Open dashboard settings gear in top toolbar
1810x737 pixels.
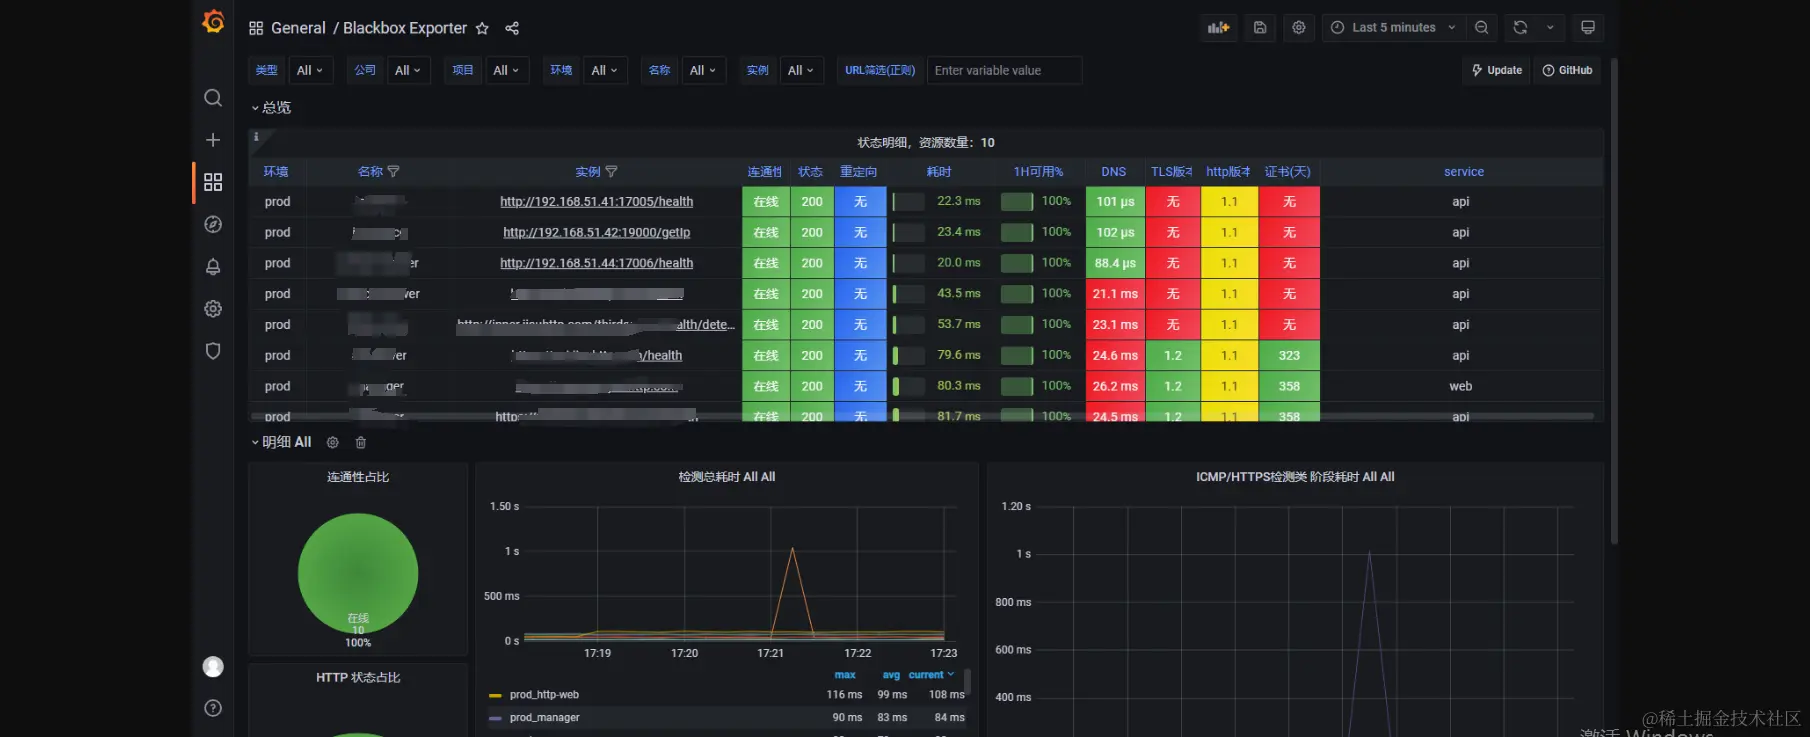point(1299,28)
